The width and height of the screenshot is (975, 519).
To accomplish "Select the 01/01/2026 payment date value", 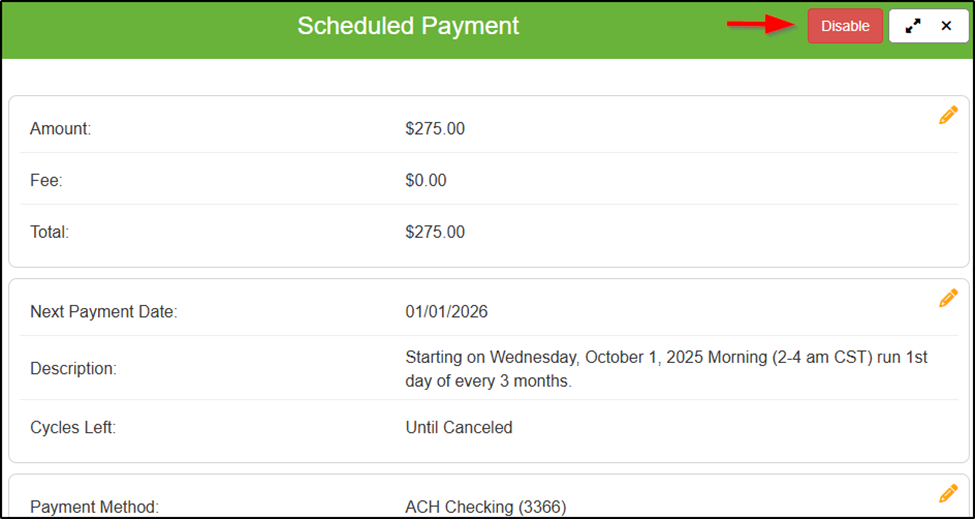I will coord(447,312).
